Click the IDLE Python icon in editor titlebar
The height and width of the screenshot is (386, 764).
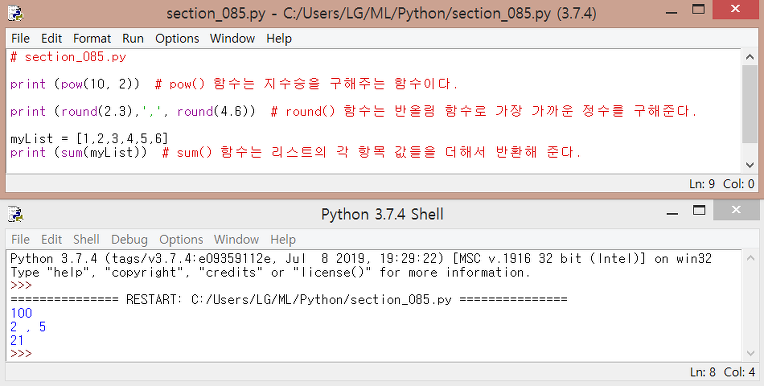coord(16,12)
